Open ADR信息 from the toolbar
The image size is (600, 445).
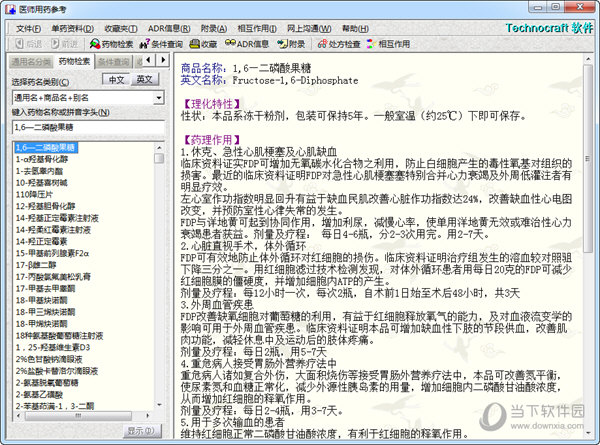click(246, 44)
